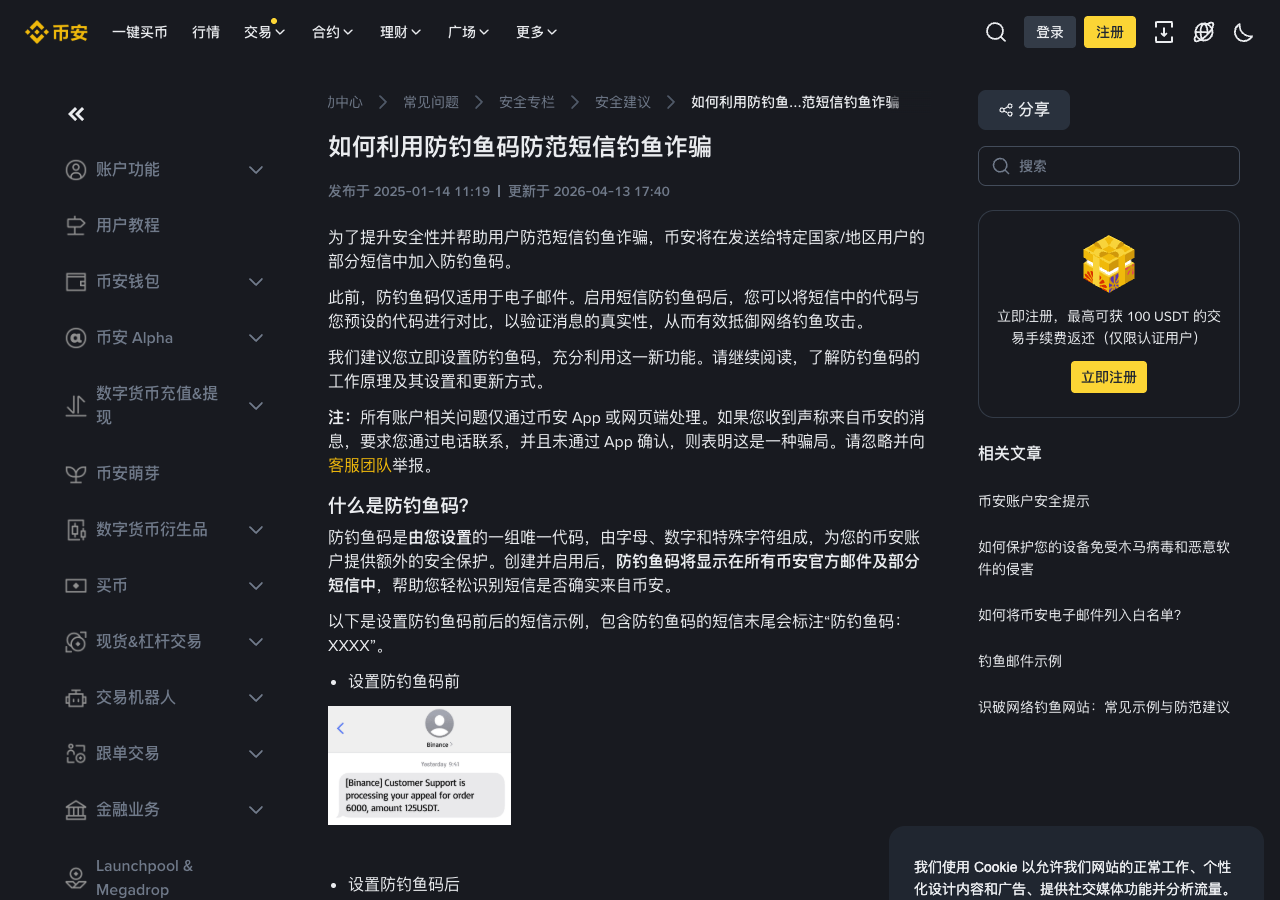
Task: Click the 现货&杠杆交易 icon
Action: (x=76, y=642)
